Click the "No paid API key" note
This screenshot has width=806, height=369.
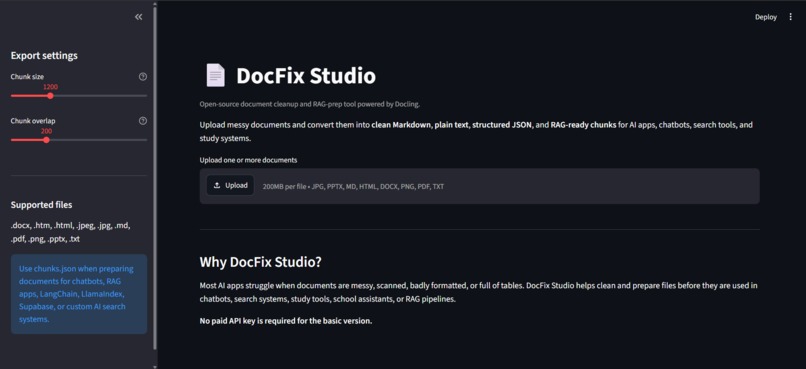(286, 321)
